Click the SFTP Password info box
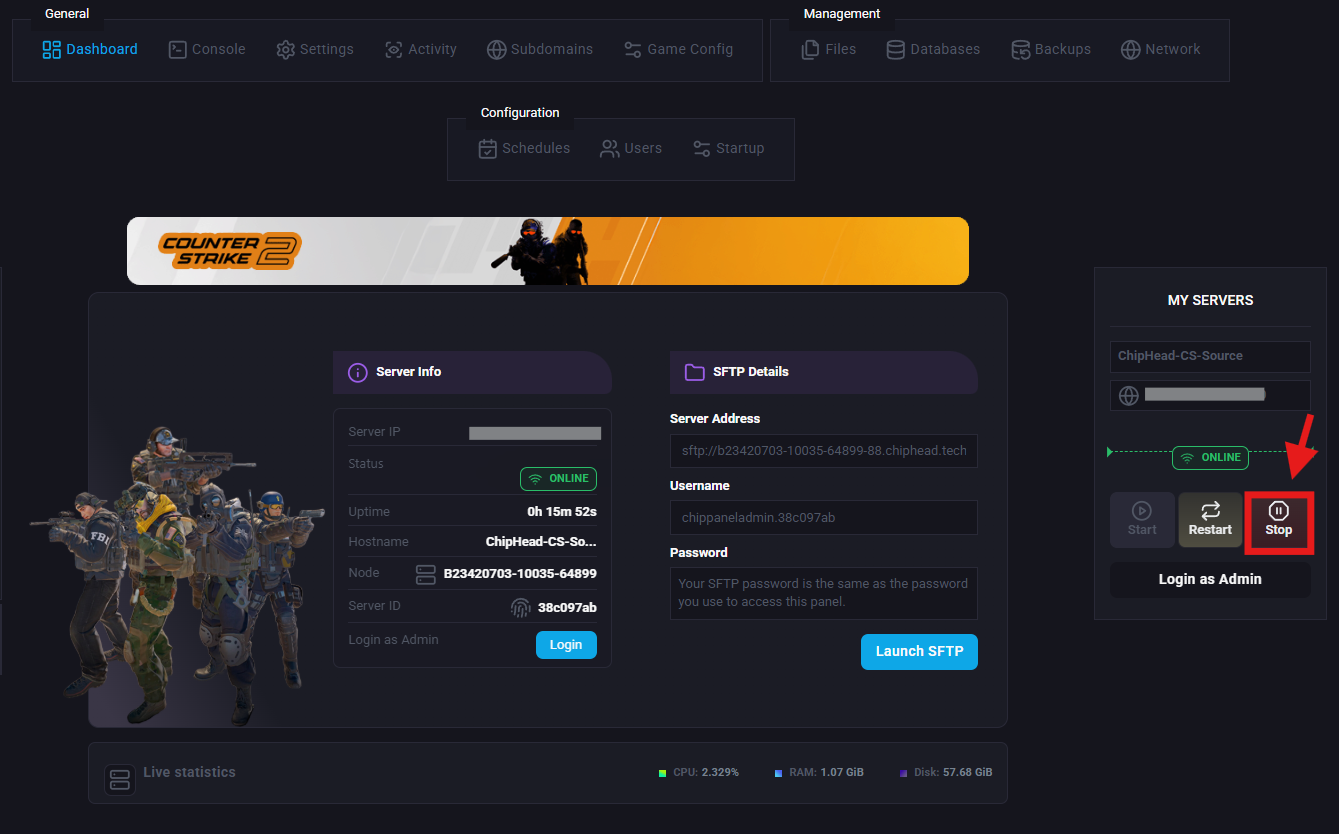Screen dimensions: 1339x834 [824, 593]
